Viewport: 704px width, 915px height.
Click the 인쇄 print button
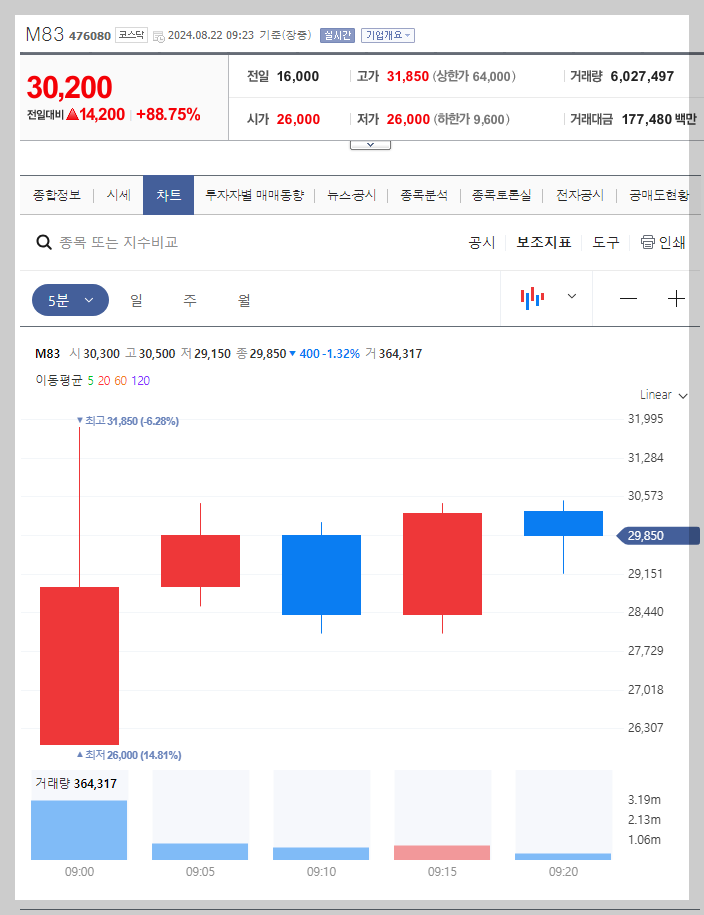pos(663,242)
